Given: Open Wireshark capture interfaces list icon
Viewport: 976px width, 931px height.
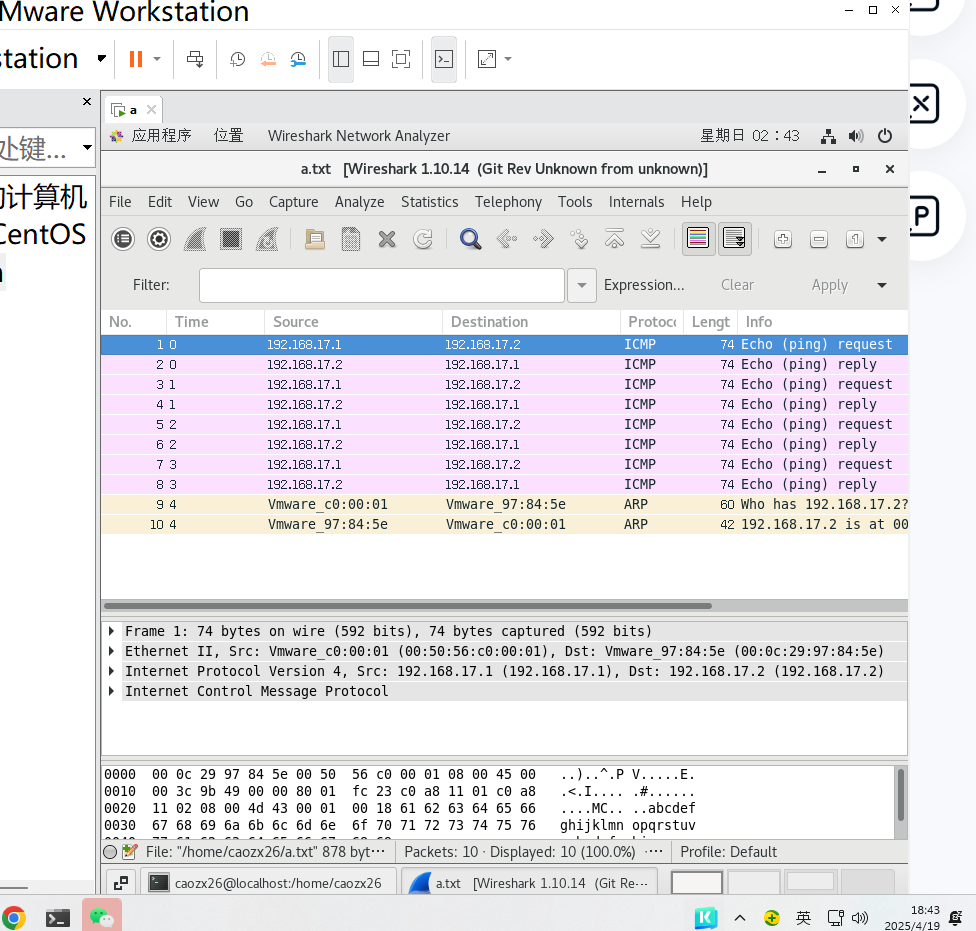Looking at the screenshot, I should pos(123,239).
